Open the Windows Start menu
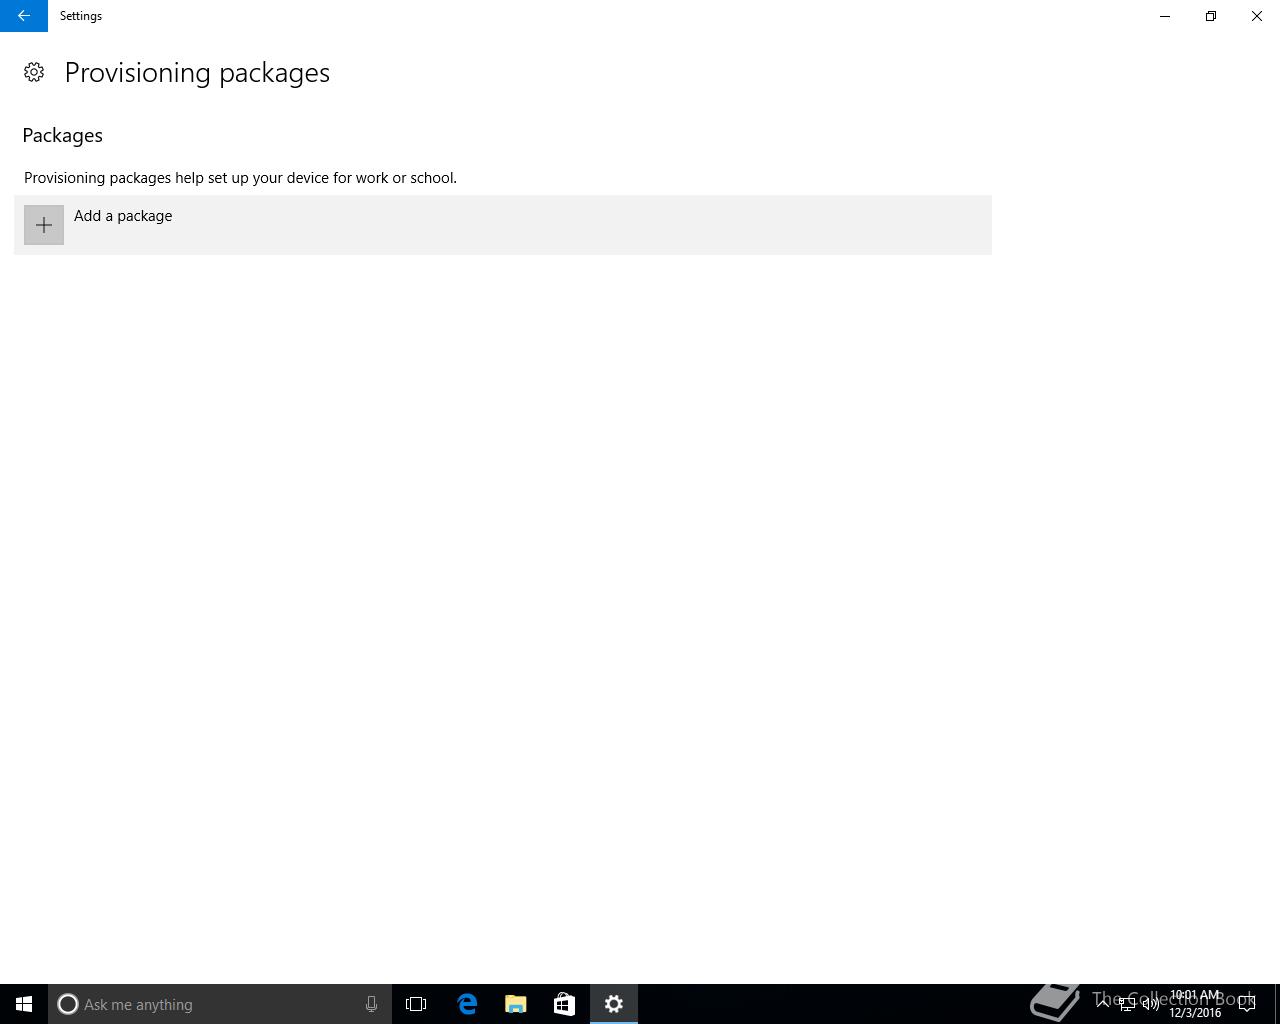Image resolution: width=1280 pixels, height=1024 pixels. pyautogui.click(x=24, y=1004)
